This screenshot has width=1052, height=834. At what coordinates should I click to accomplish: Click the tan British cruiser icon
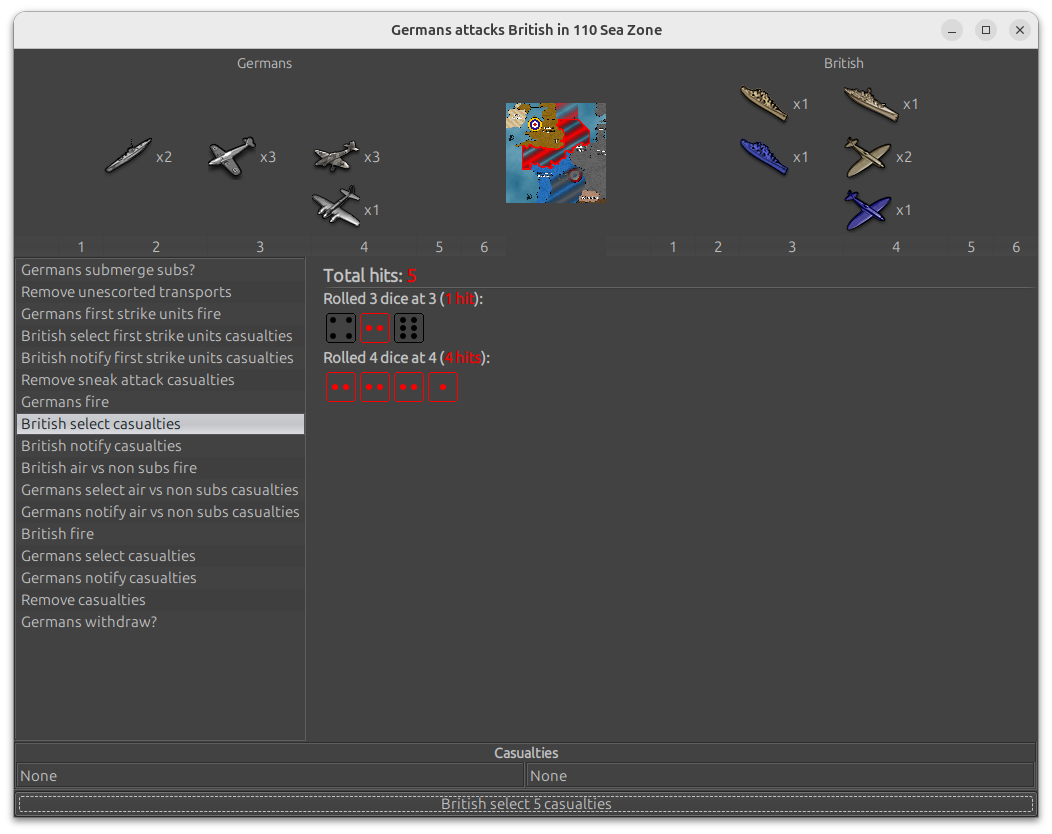[x=764, y=103]
